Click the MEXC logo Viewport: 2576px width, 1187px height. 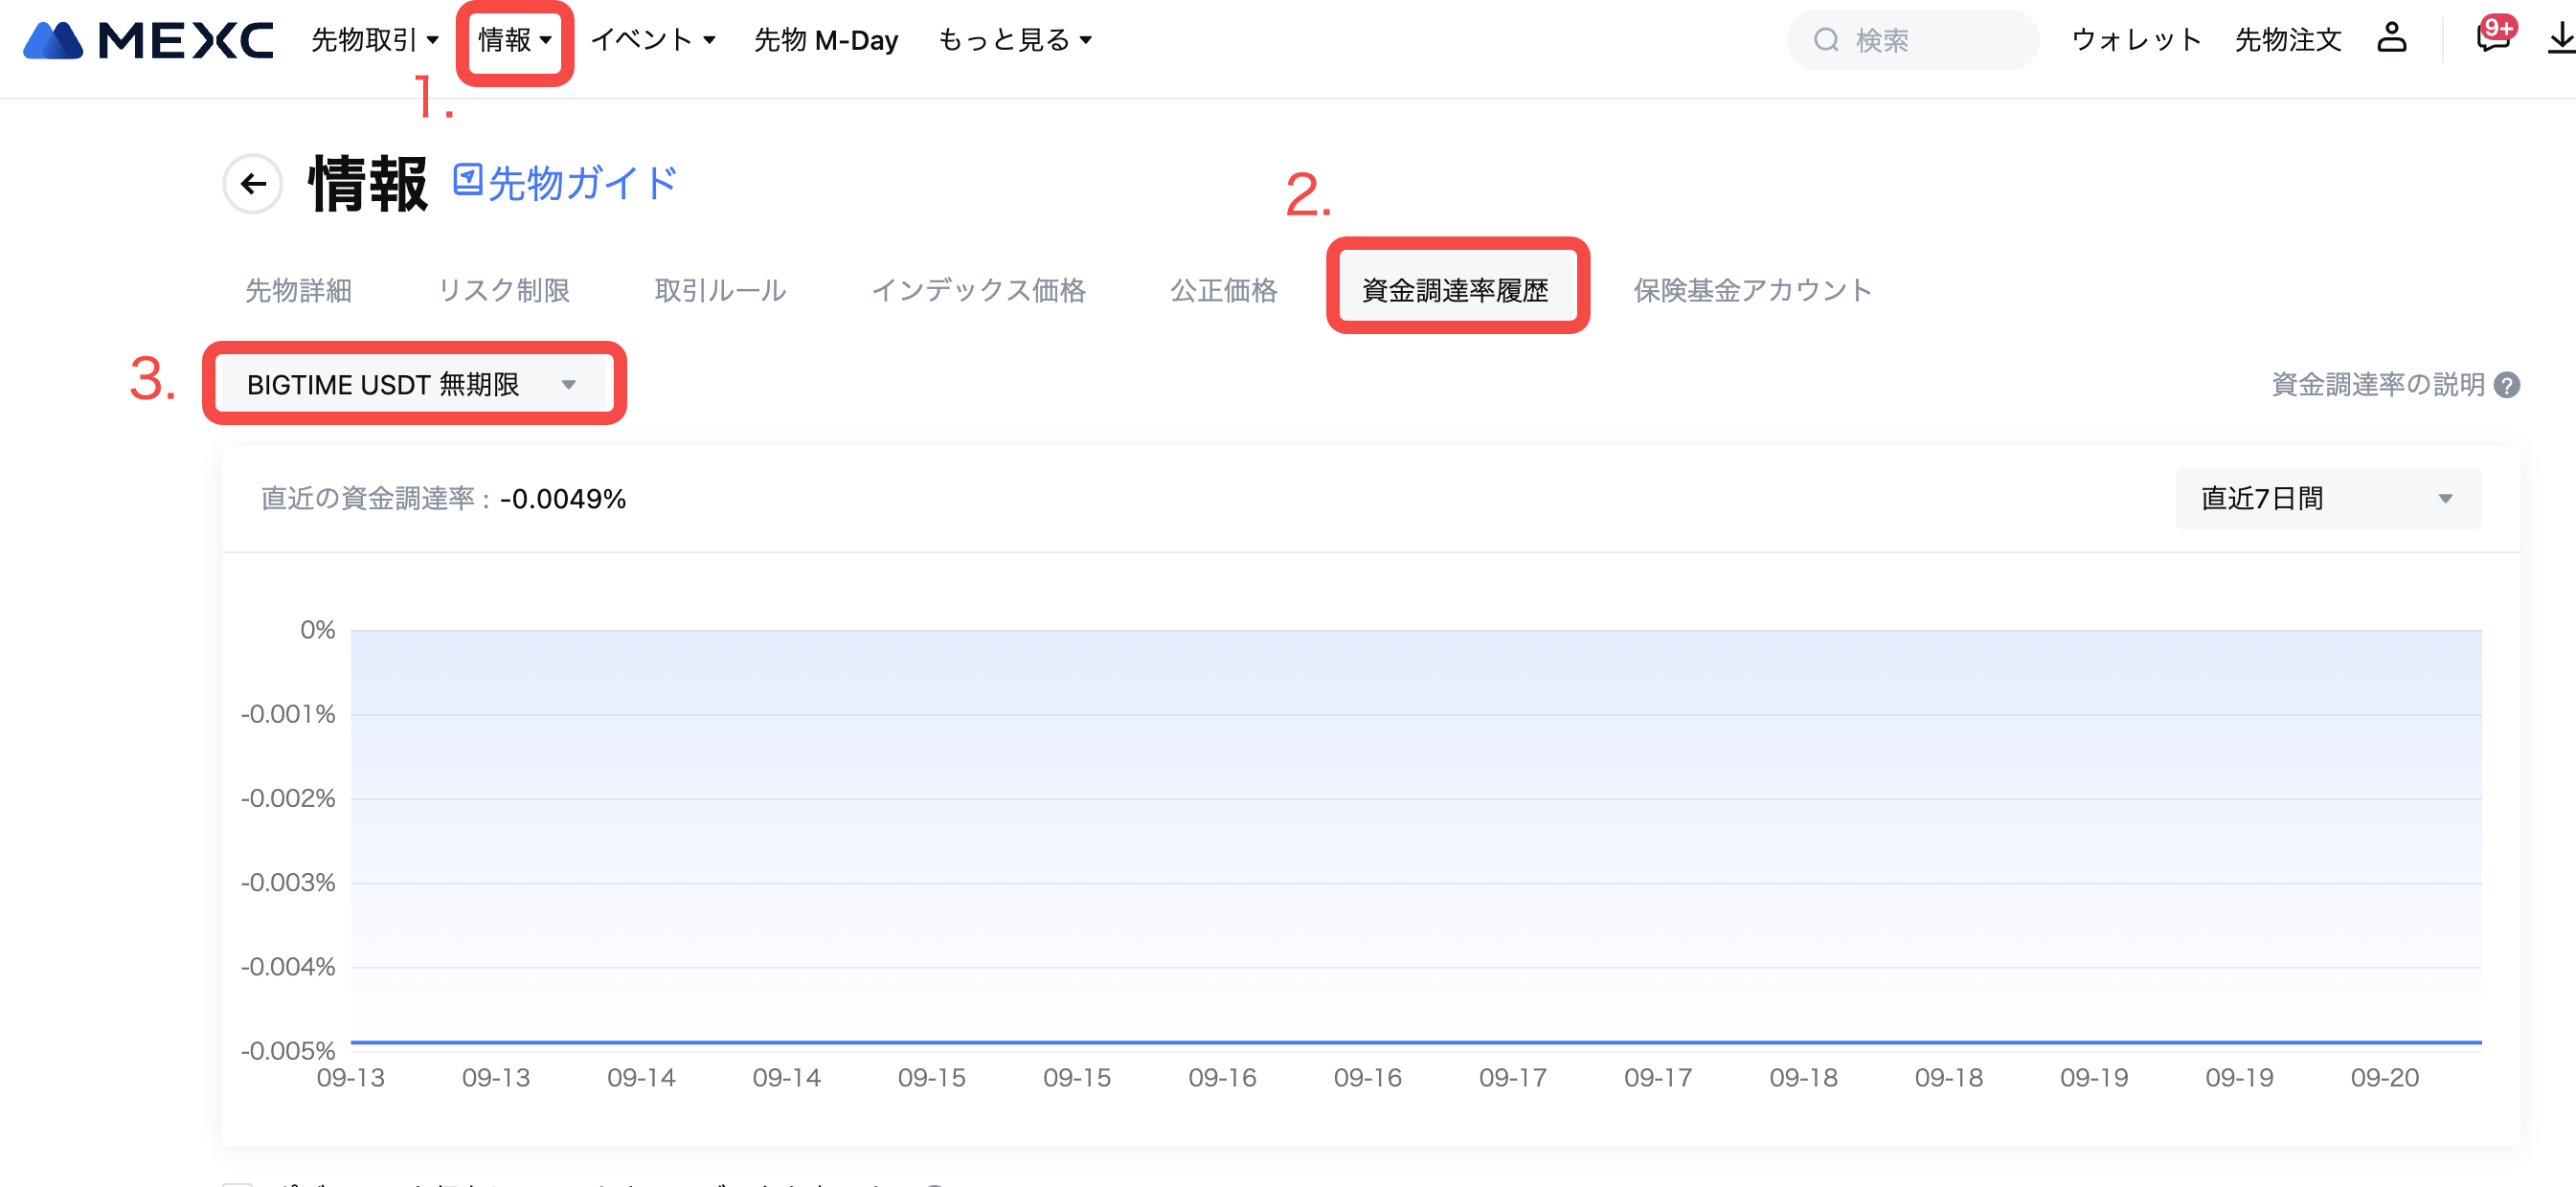tap(148, 40)
